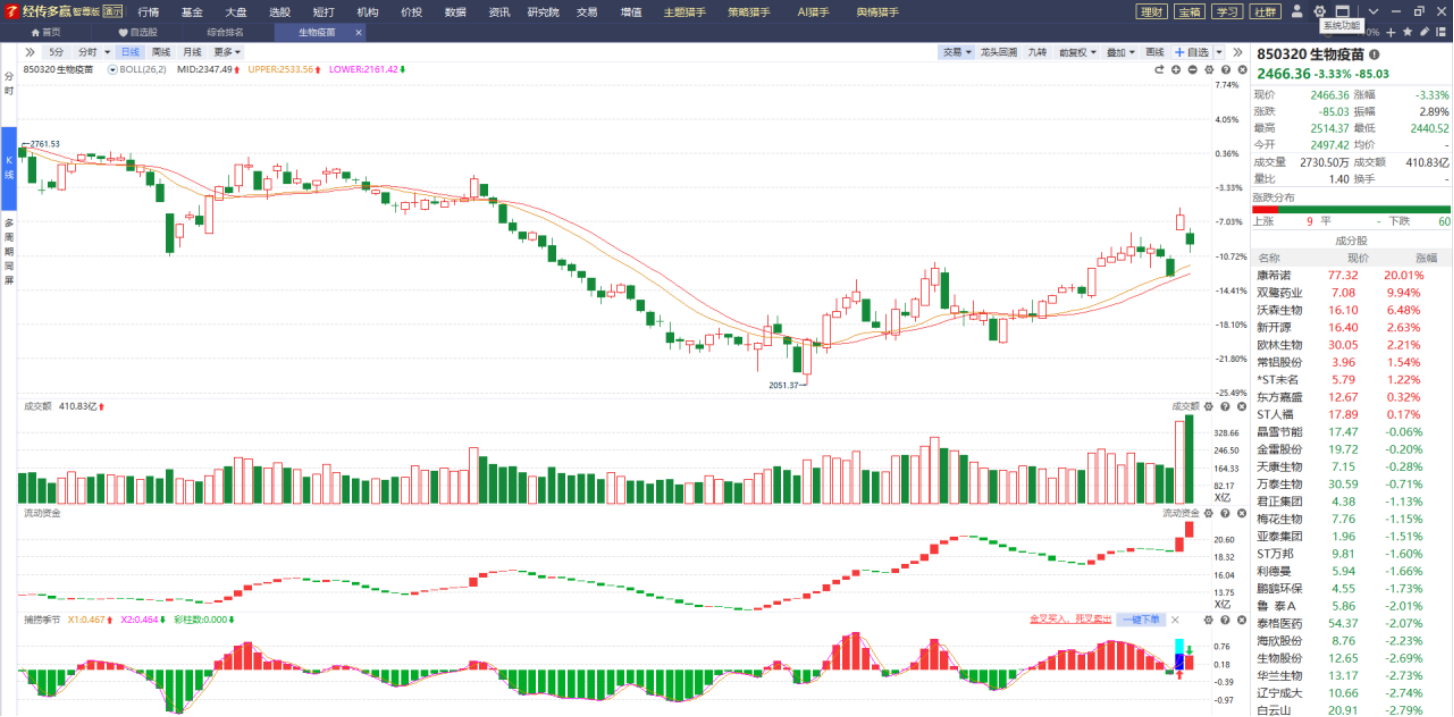Open the 前复权 adjustment dropdown
This screenshot has width=1454, height=717.
click(1078, 52)
